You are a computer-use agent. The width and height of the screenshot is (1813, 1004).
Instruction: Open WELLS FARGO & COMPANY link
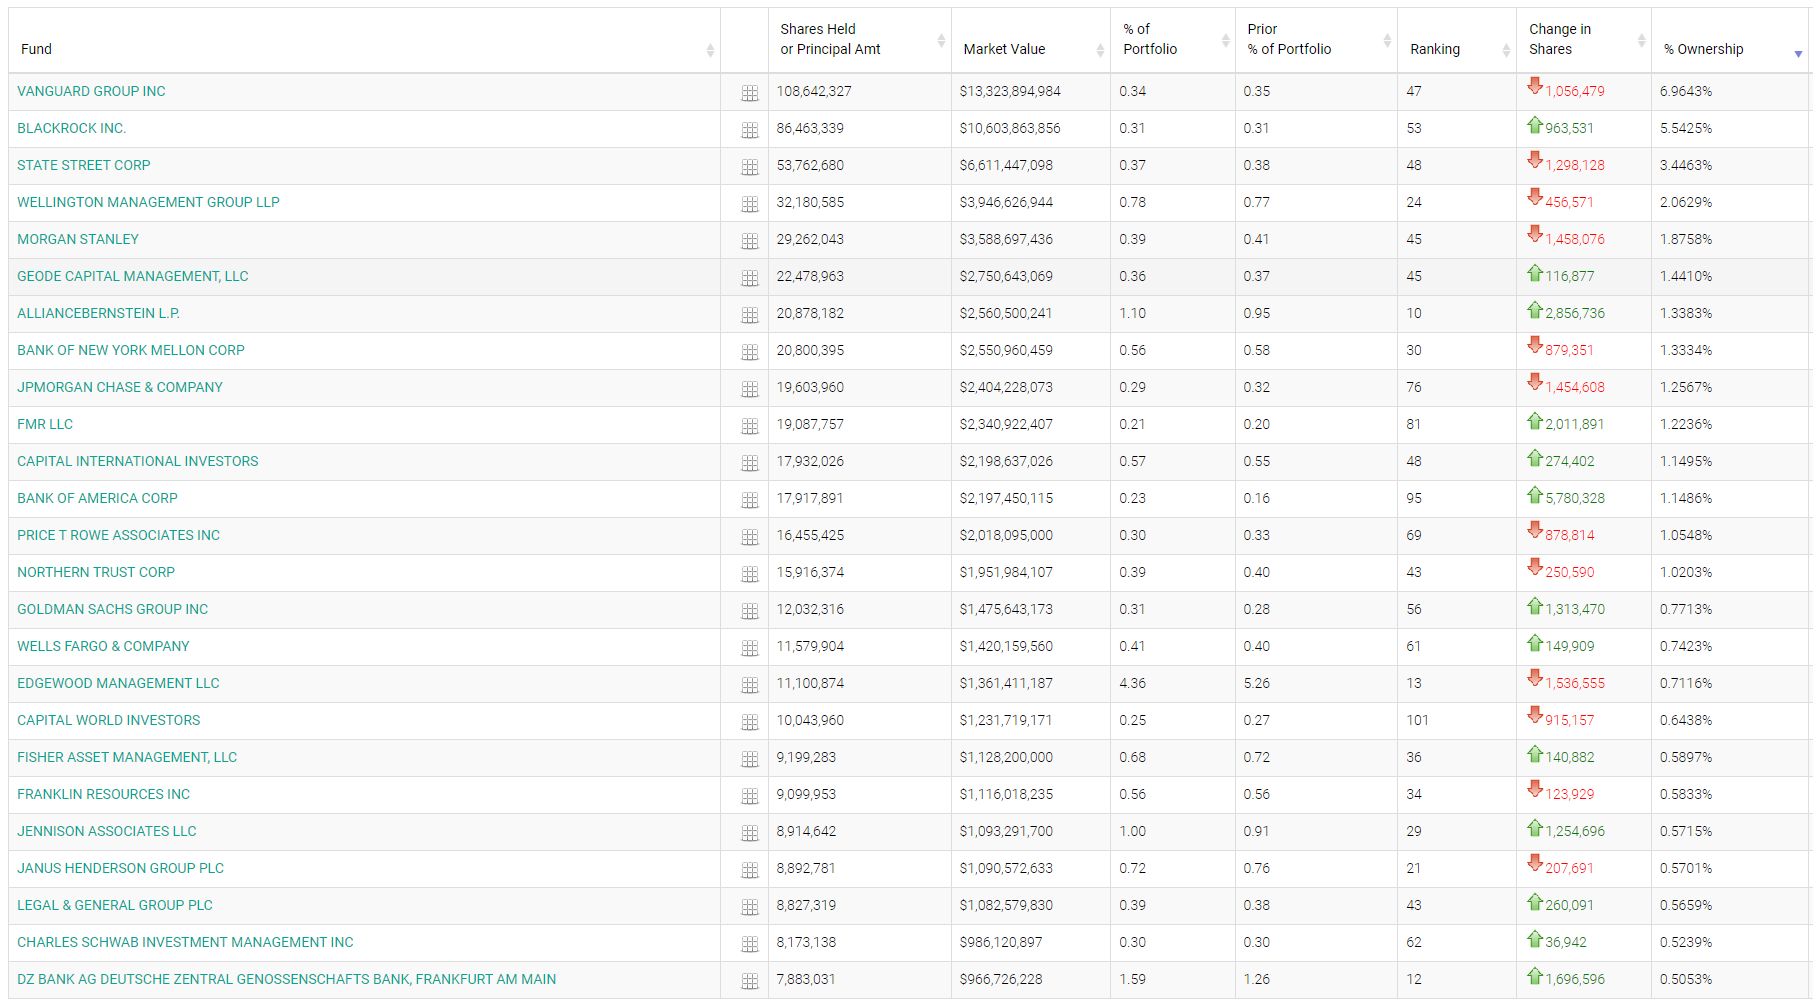coord(103,646)
